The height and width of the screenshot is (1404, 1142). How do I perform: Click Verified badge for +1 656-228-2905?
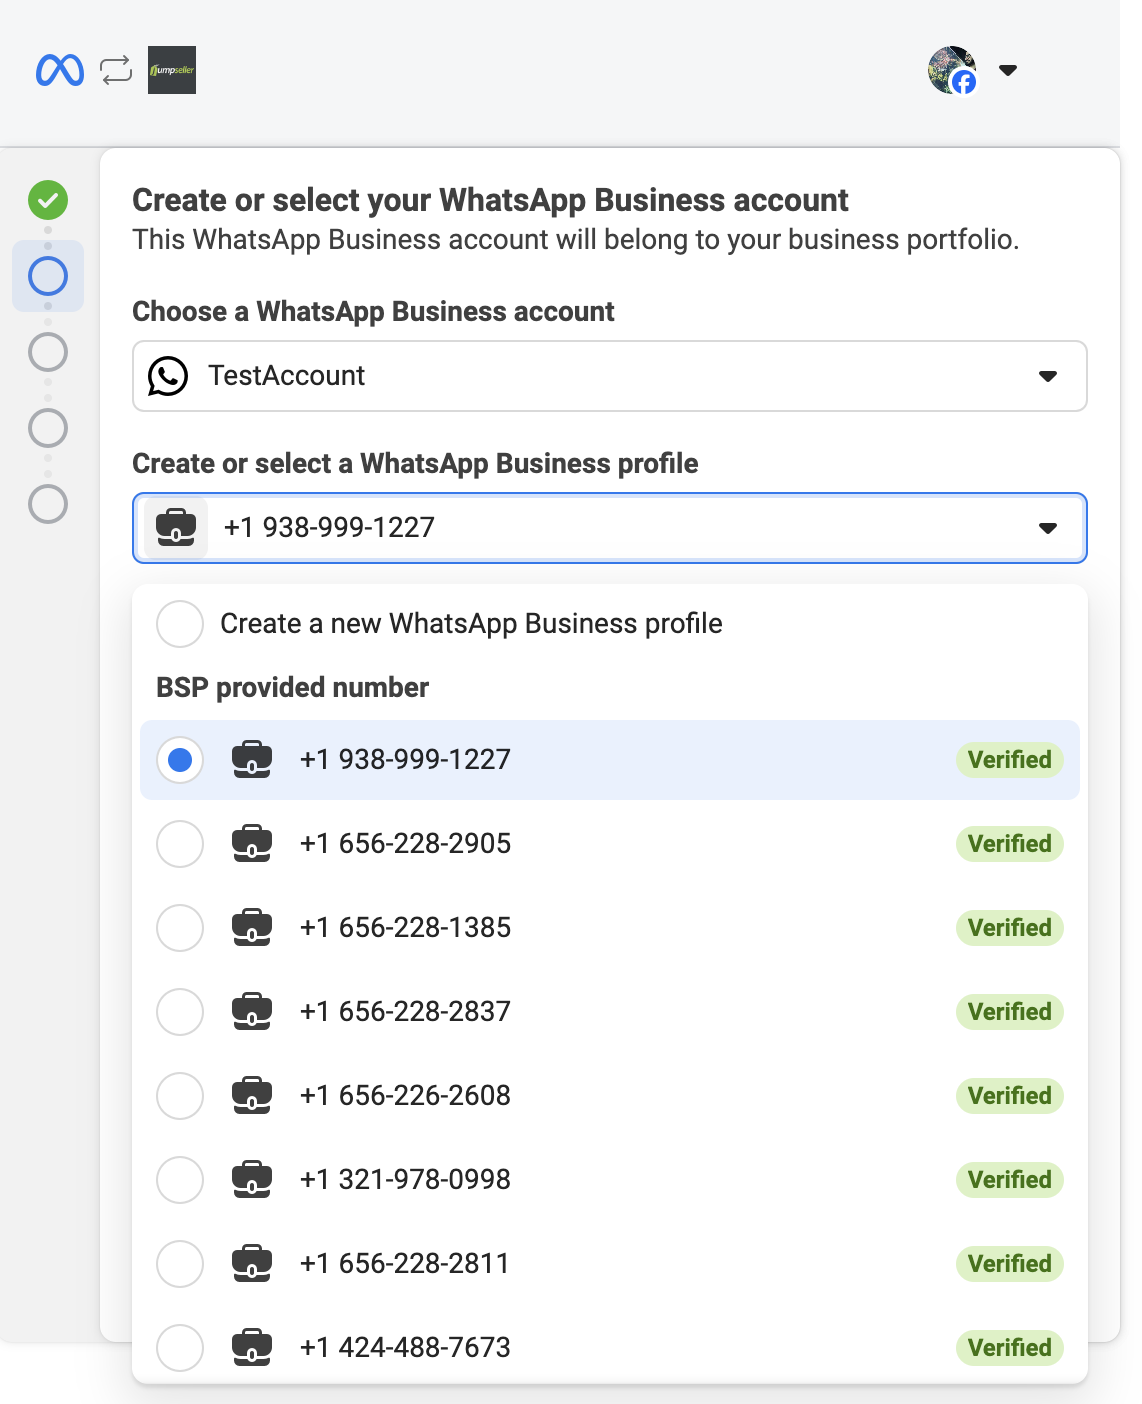(1010, 844)
